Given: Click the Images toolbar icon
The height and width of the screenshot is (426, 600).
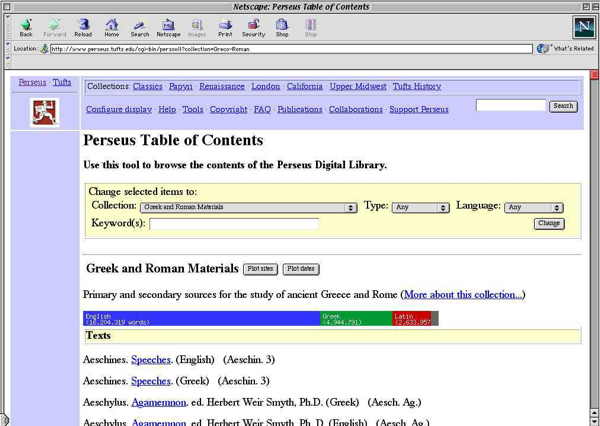Looking at the screenshot, I should [197, 27].
